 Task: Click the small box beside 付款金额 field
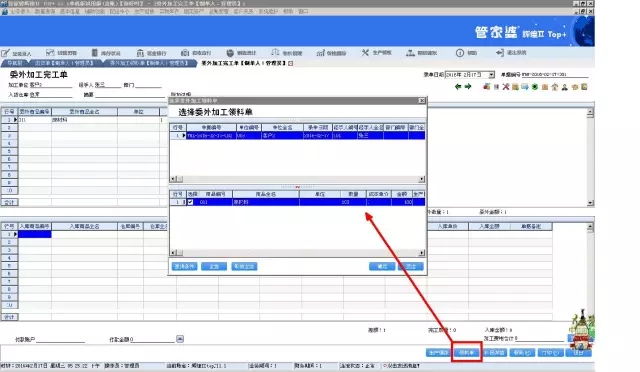click(180, 339)
